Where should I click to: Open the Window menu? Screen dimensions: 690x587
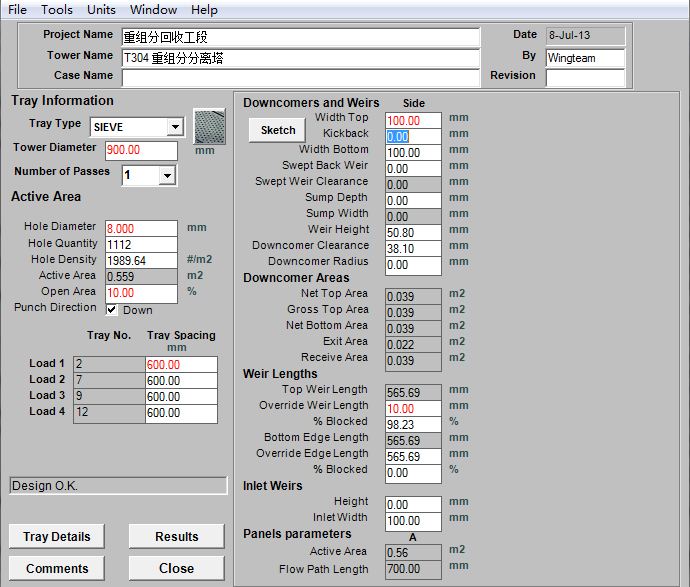tap(153, 9)
